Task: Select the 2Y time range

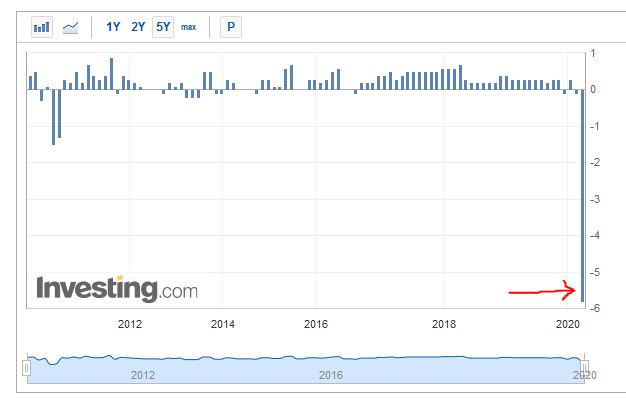Action: [x=138, y=27]
